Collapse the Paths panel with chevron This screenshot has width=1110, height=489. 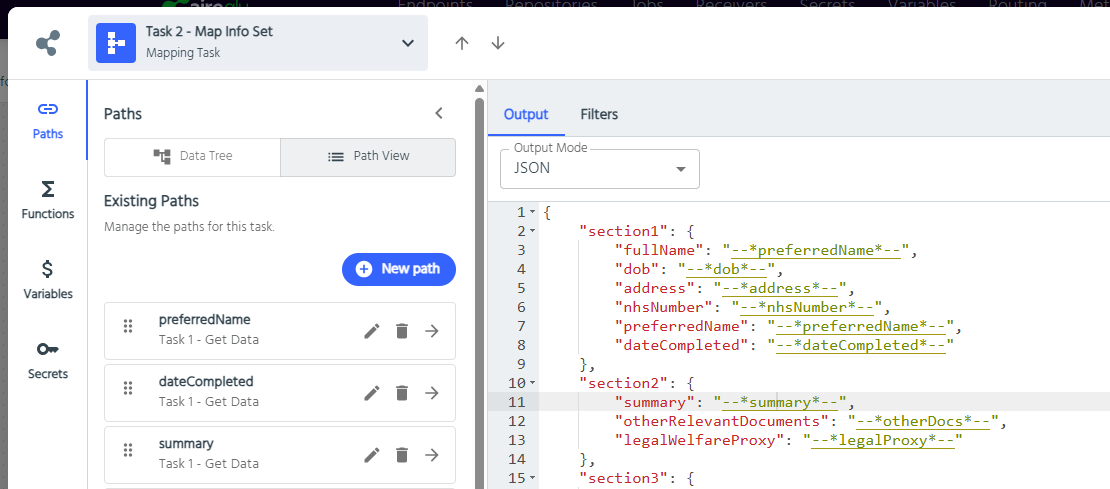click(x=438, y=114)
